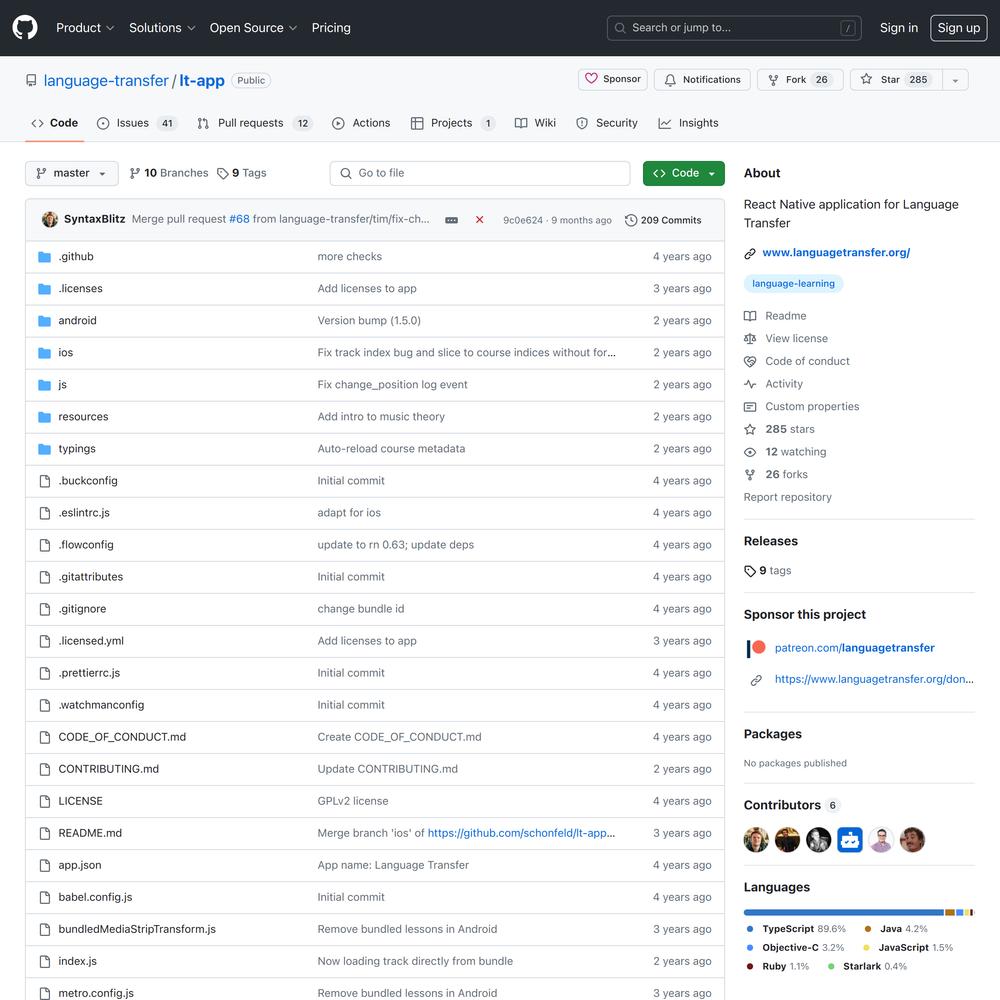Click the Sign up button

tap(958, 27)
